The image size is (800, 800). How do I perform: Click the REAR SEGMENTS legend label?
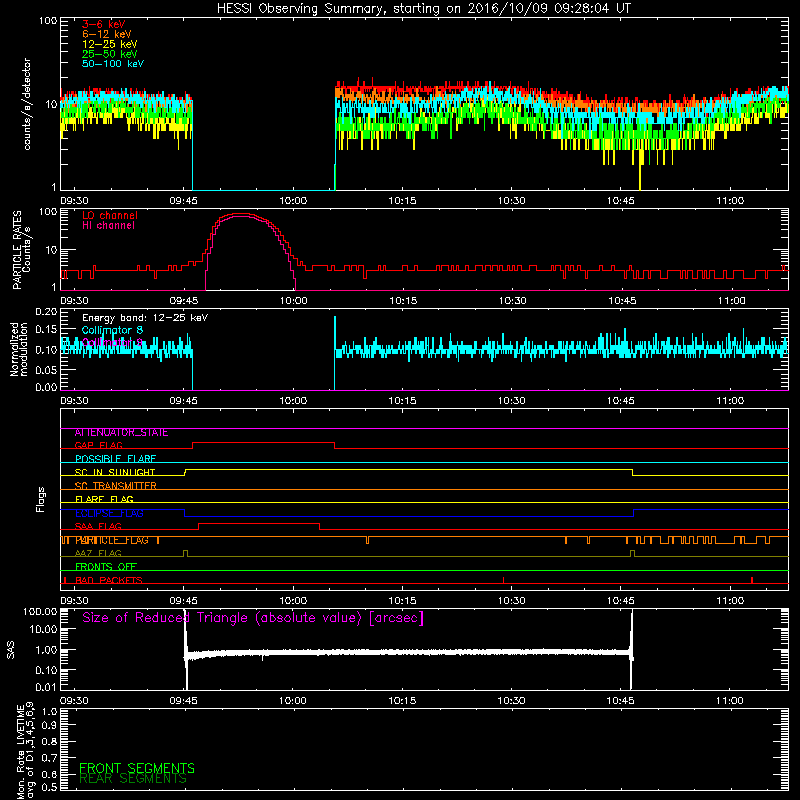[x=133, y=779]
